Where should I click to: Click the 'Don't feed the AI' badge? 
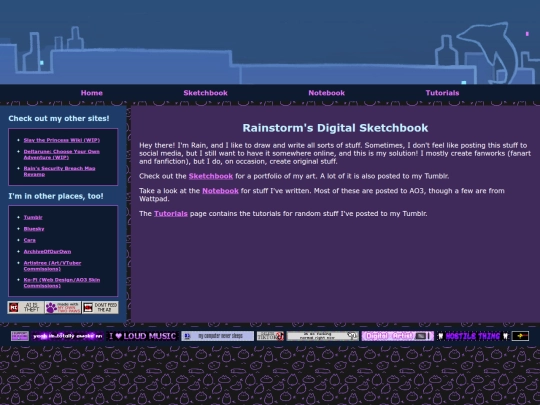[100, 308]
